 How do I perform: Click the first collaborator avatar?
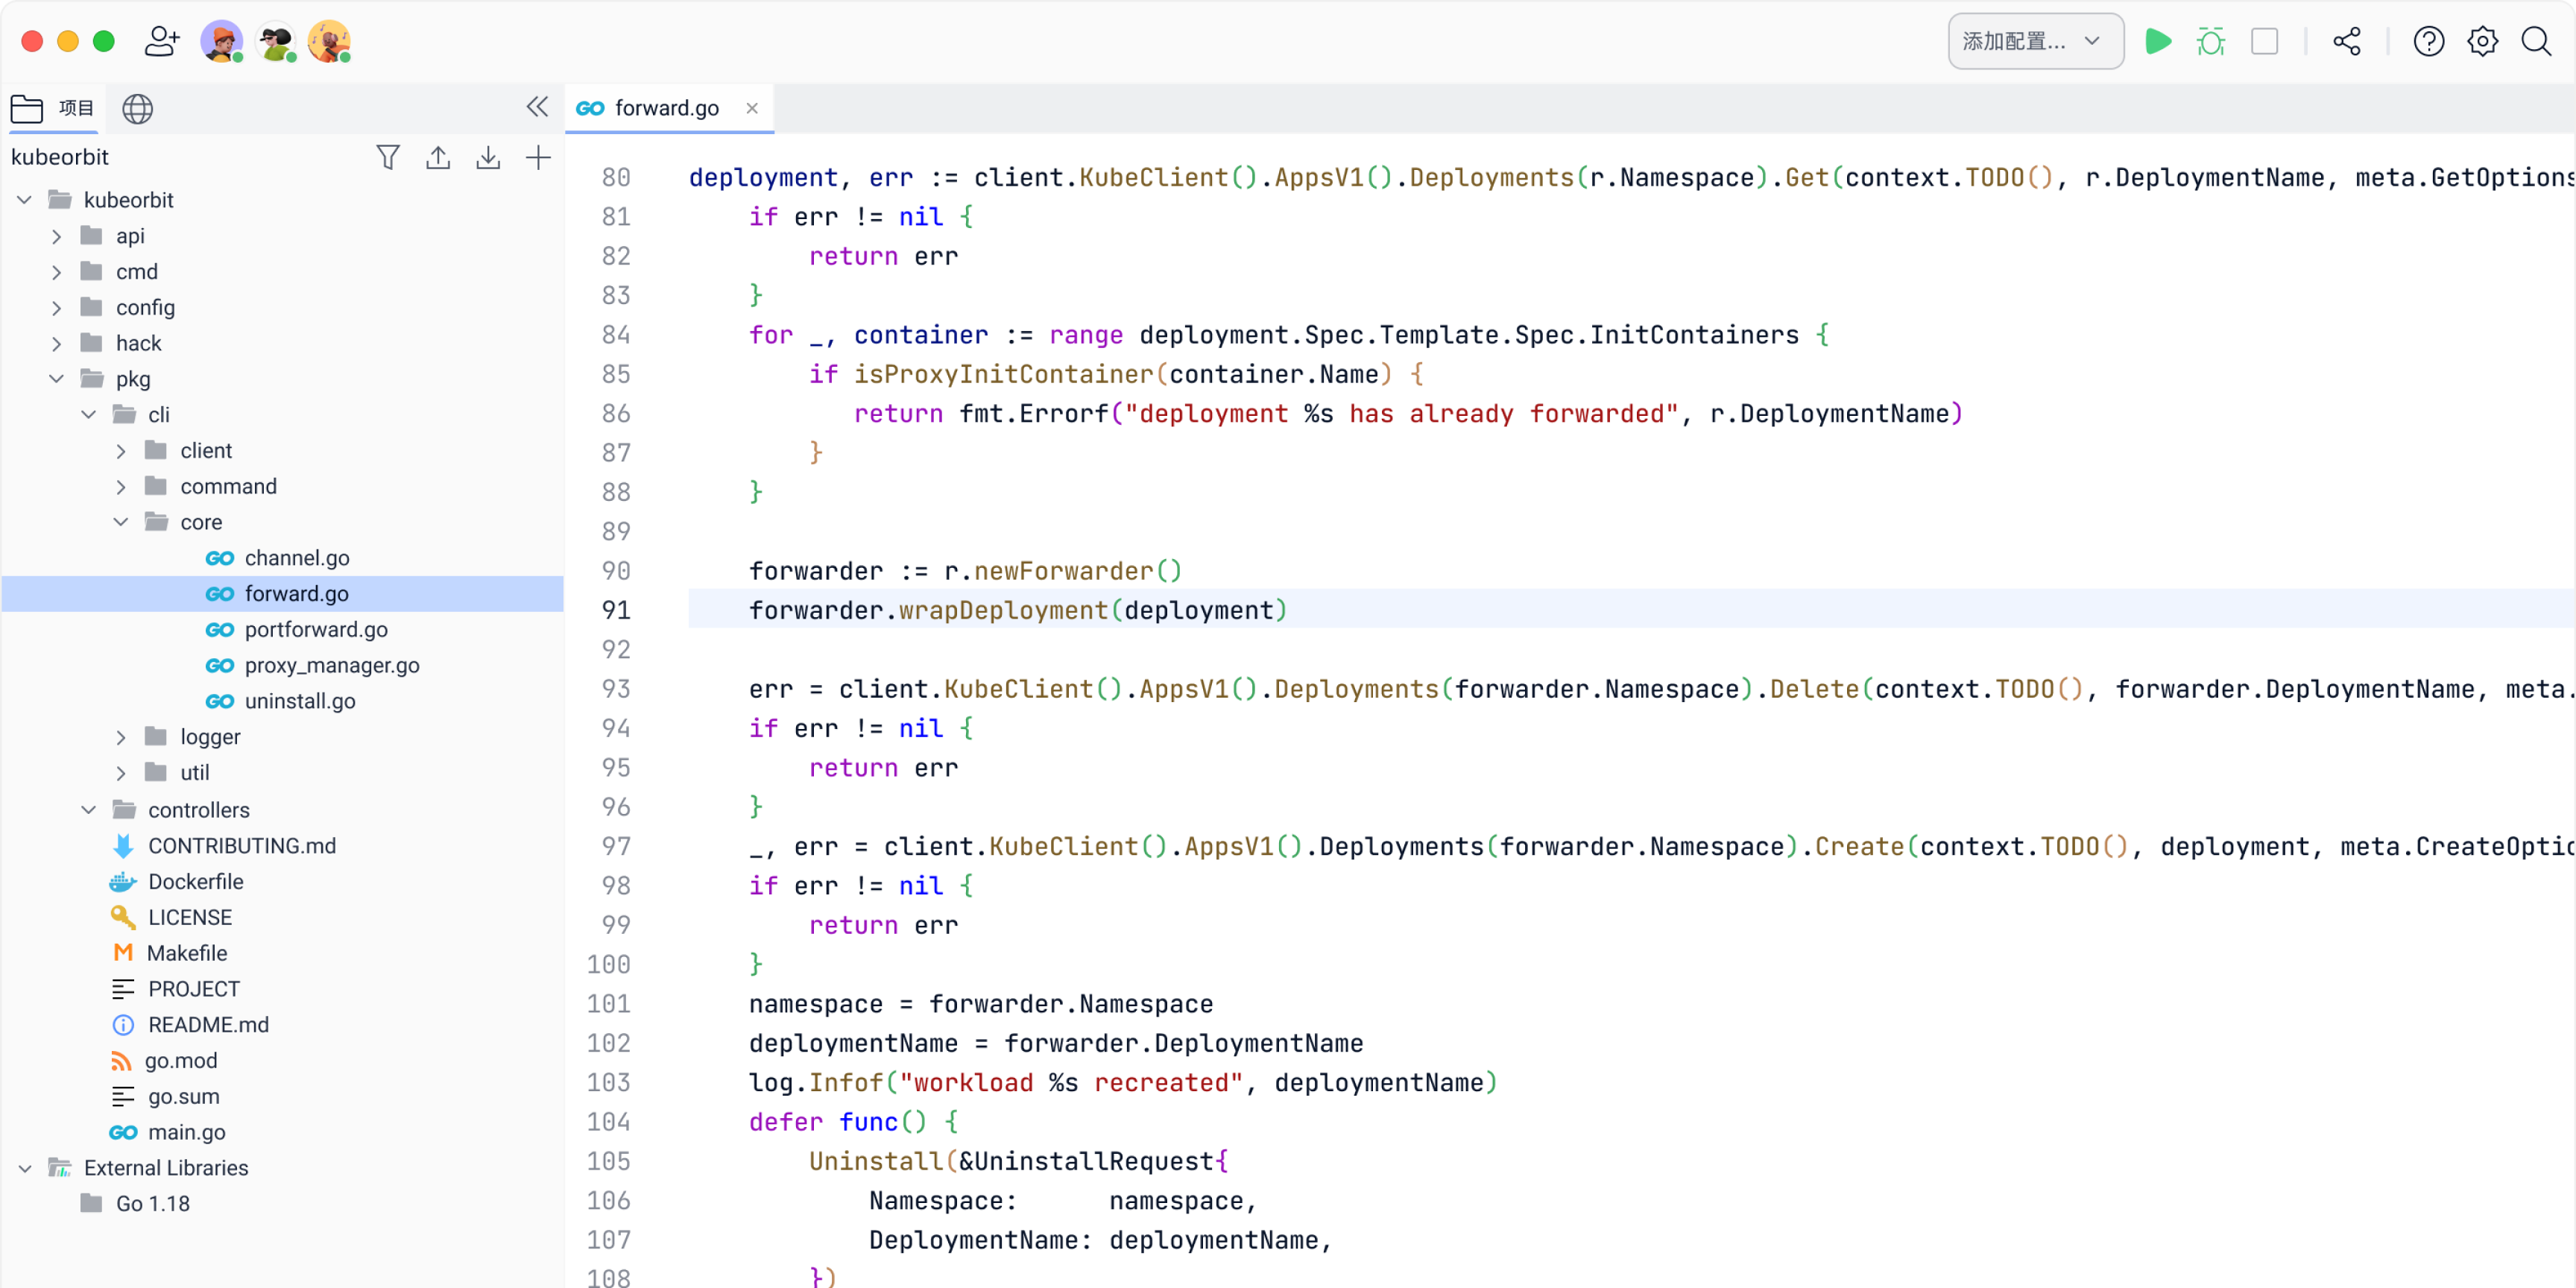pyautogui.click(x=221, y=41)
